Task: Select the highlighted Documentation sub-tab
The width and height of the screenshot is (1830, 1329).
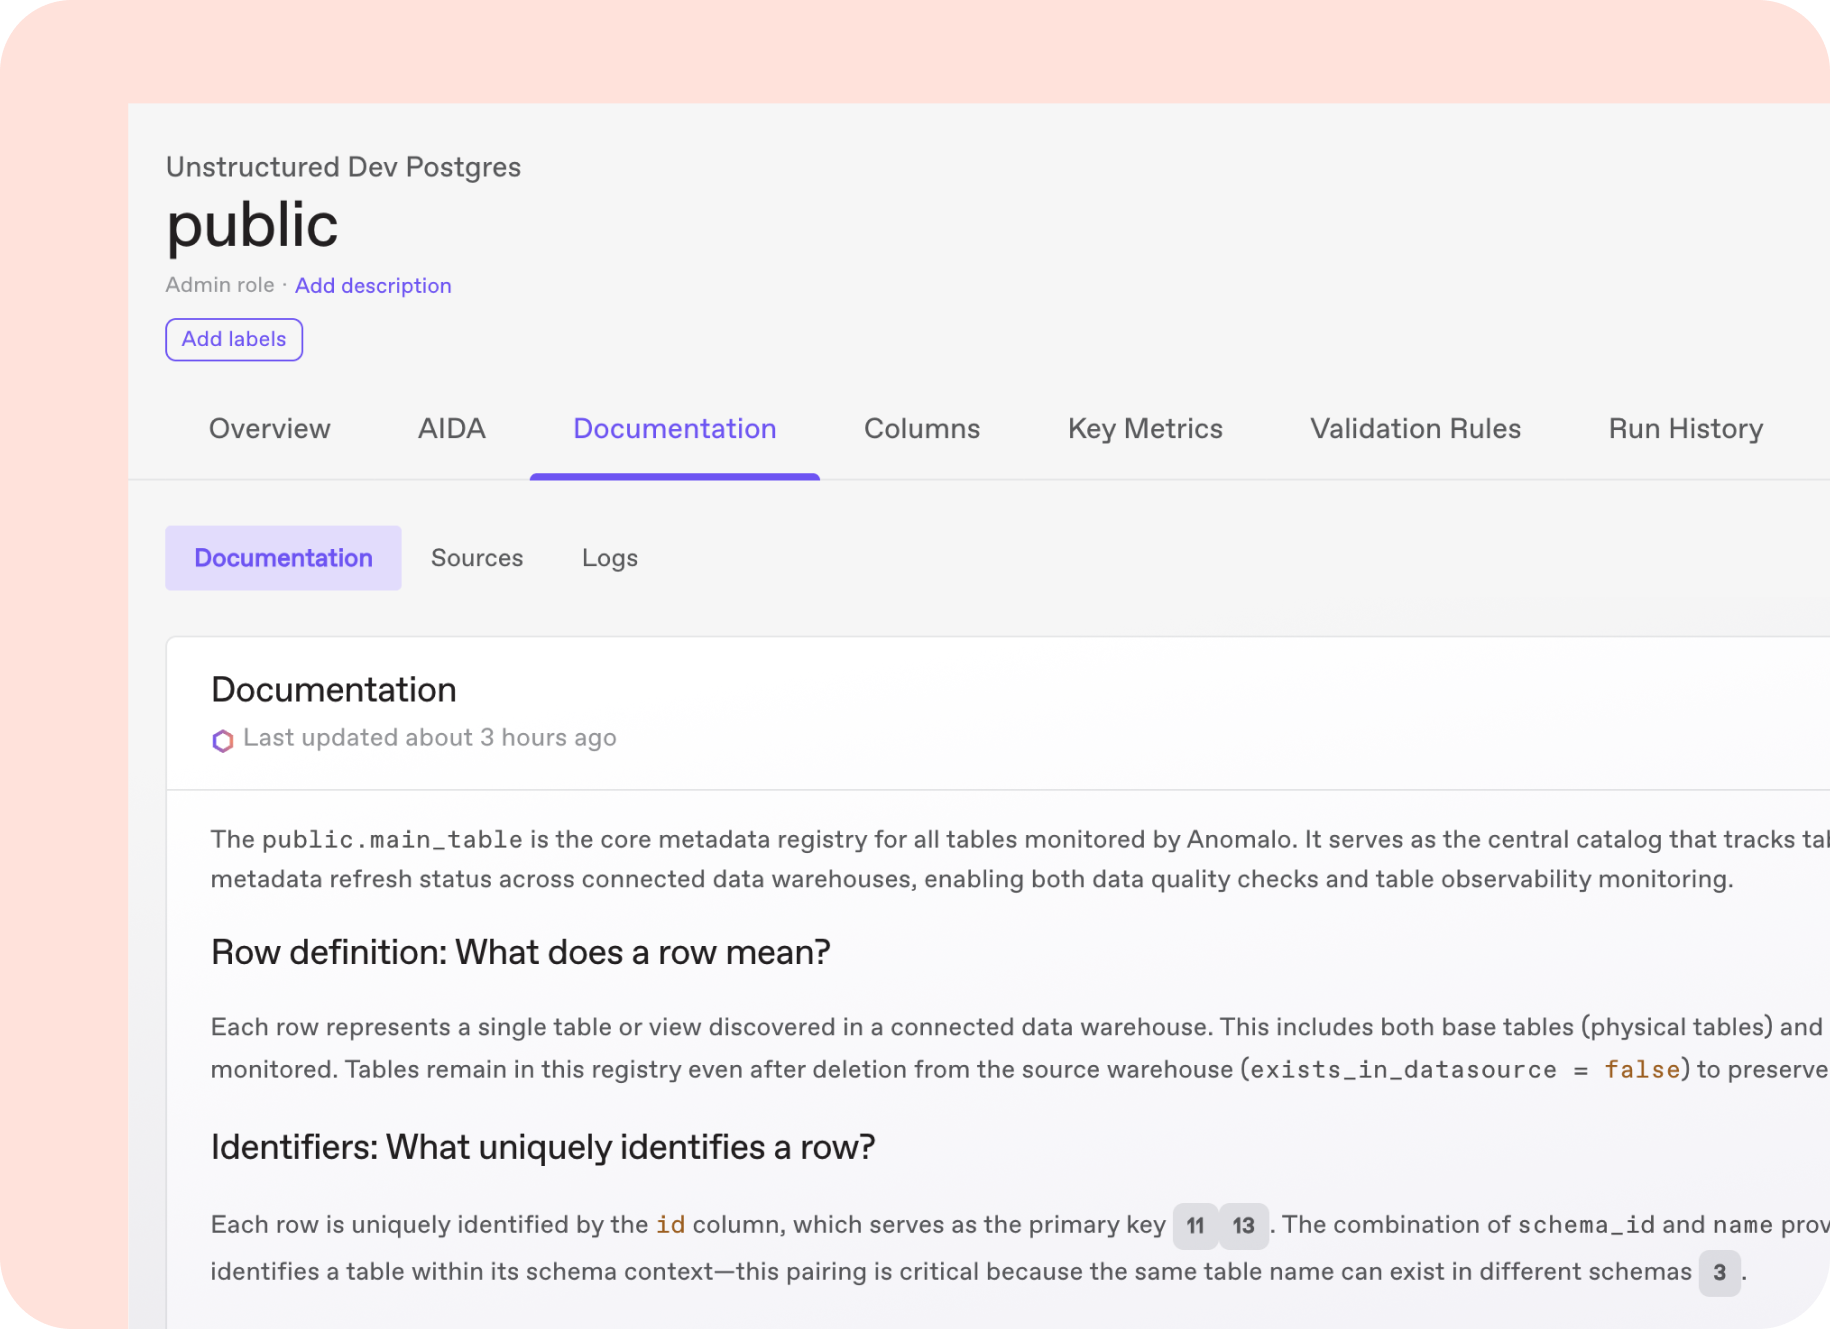Action: pos(283,558)
